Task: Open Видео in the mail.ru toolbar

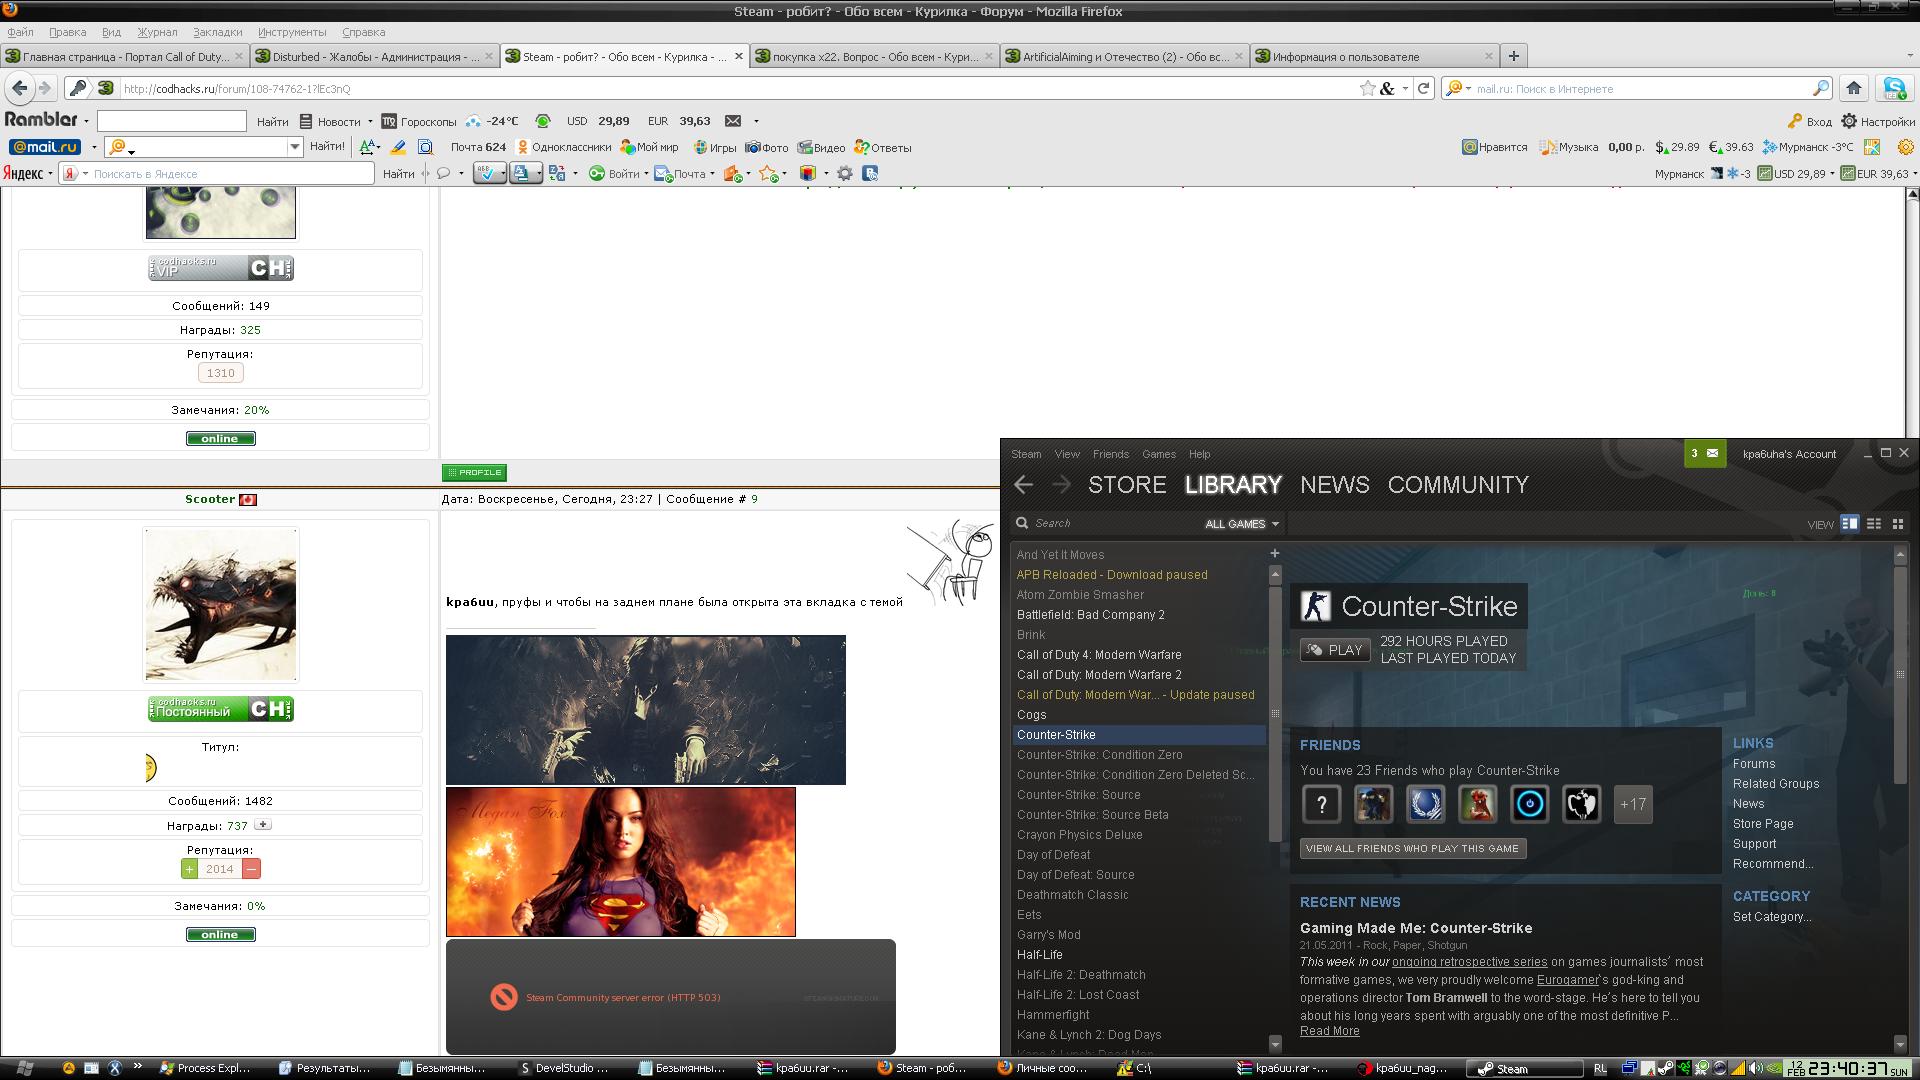Action: pyautogui.click(x=821, y=147)
